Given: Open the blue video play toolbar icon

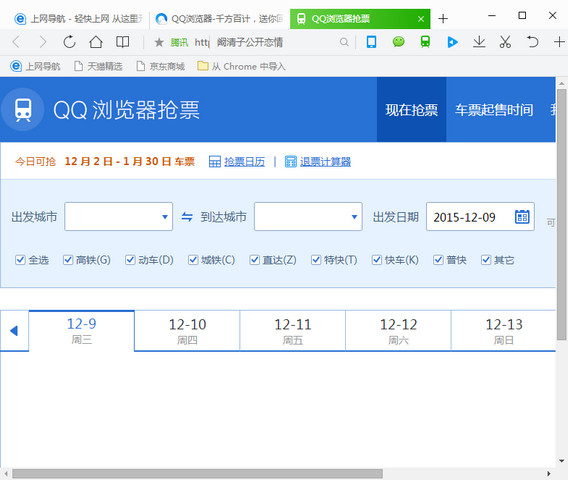Looking at the screenshot, I should pos(452,42).
